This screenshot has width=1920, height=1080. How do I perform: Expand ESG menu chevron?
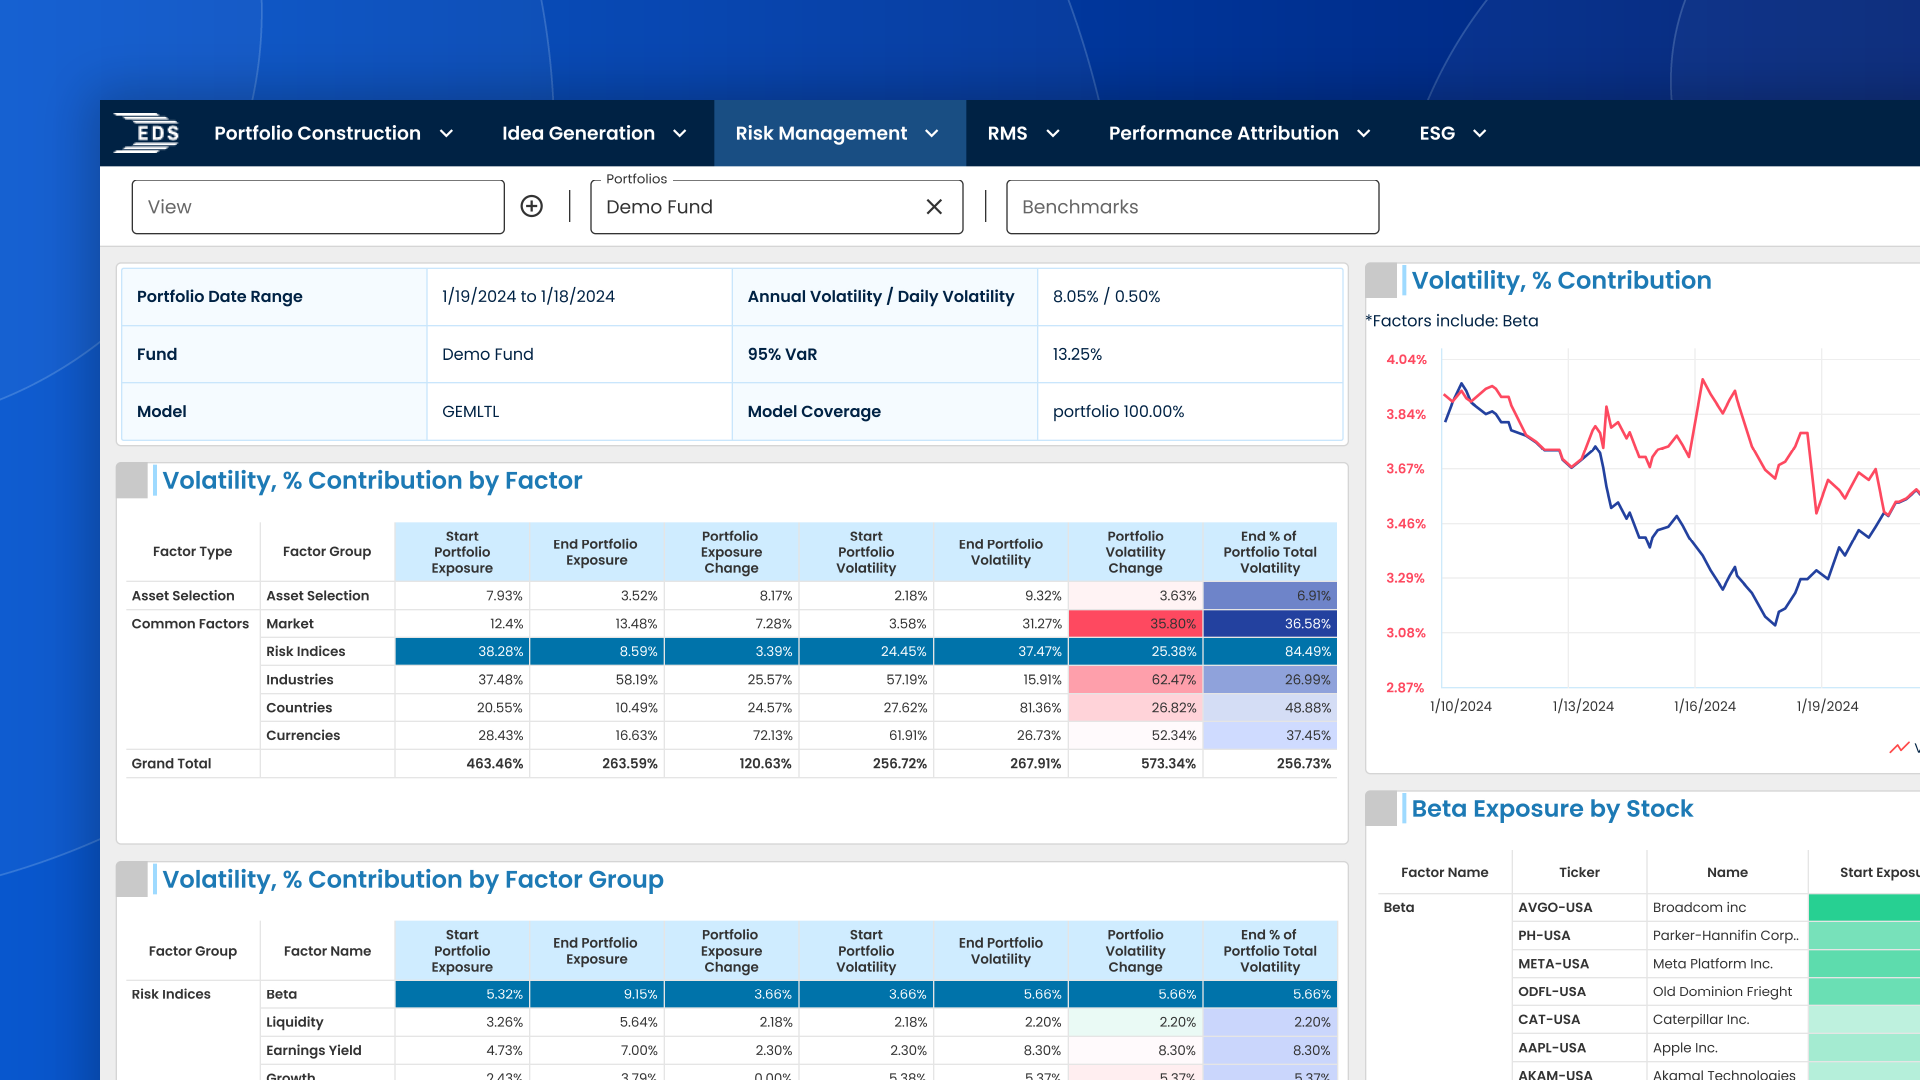1480,133
